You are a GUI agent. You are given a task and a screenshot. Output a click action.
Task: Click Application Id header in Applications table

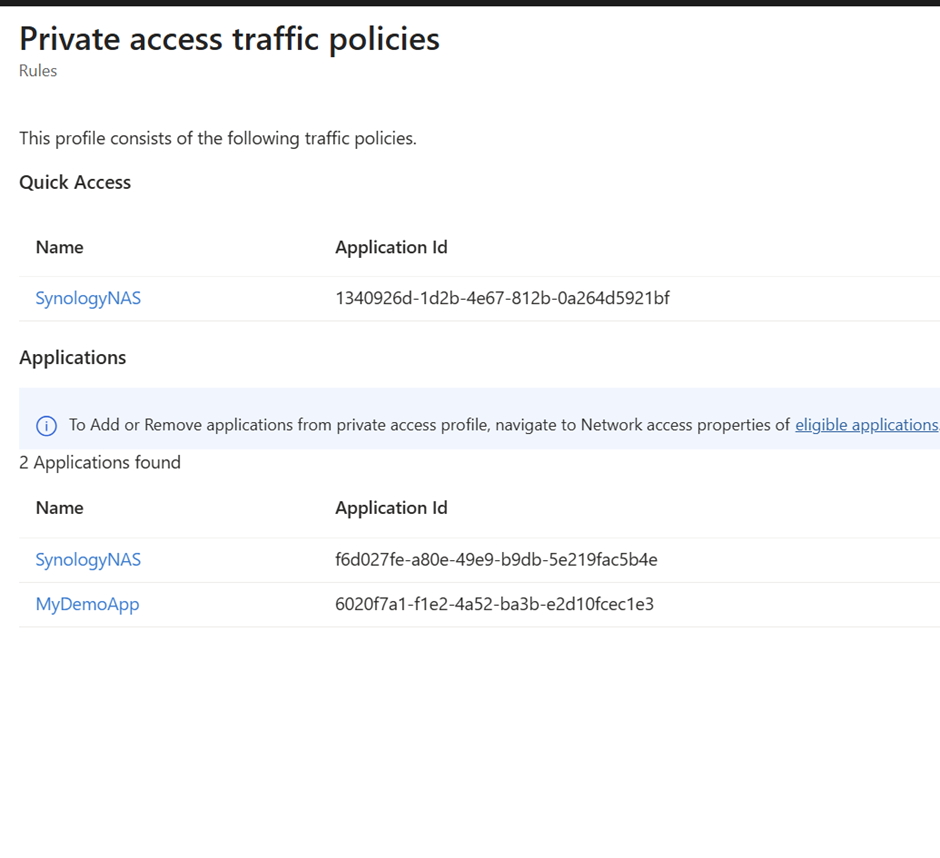[391, 508]
